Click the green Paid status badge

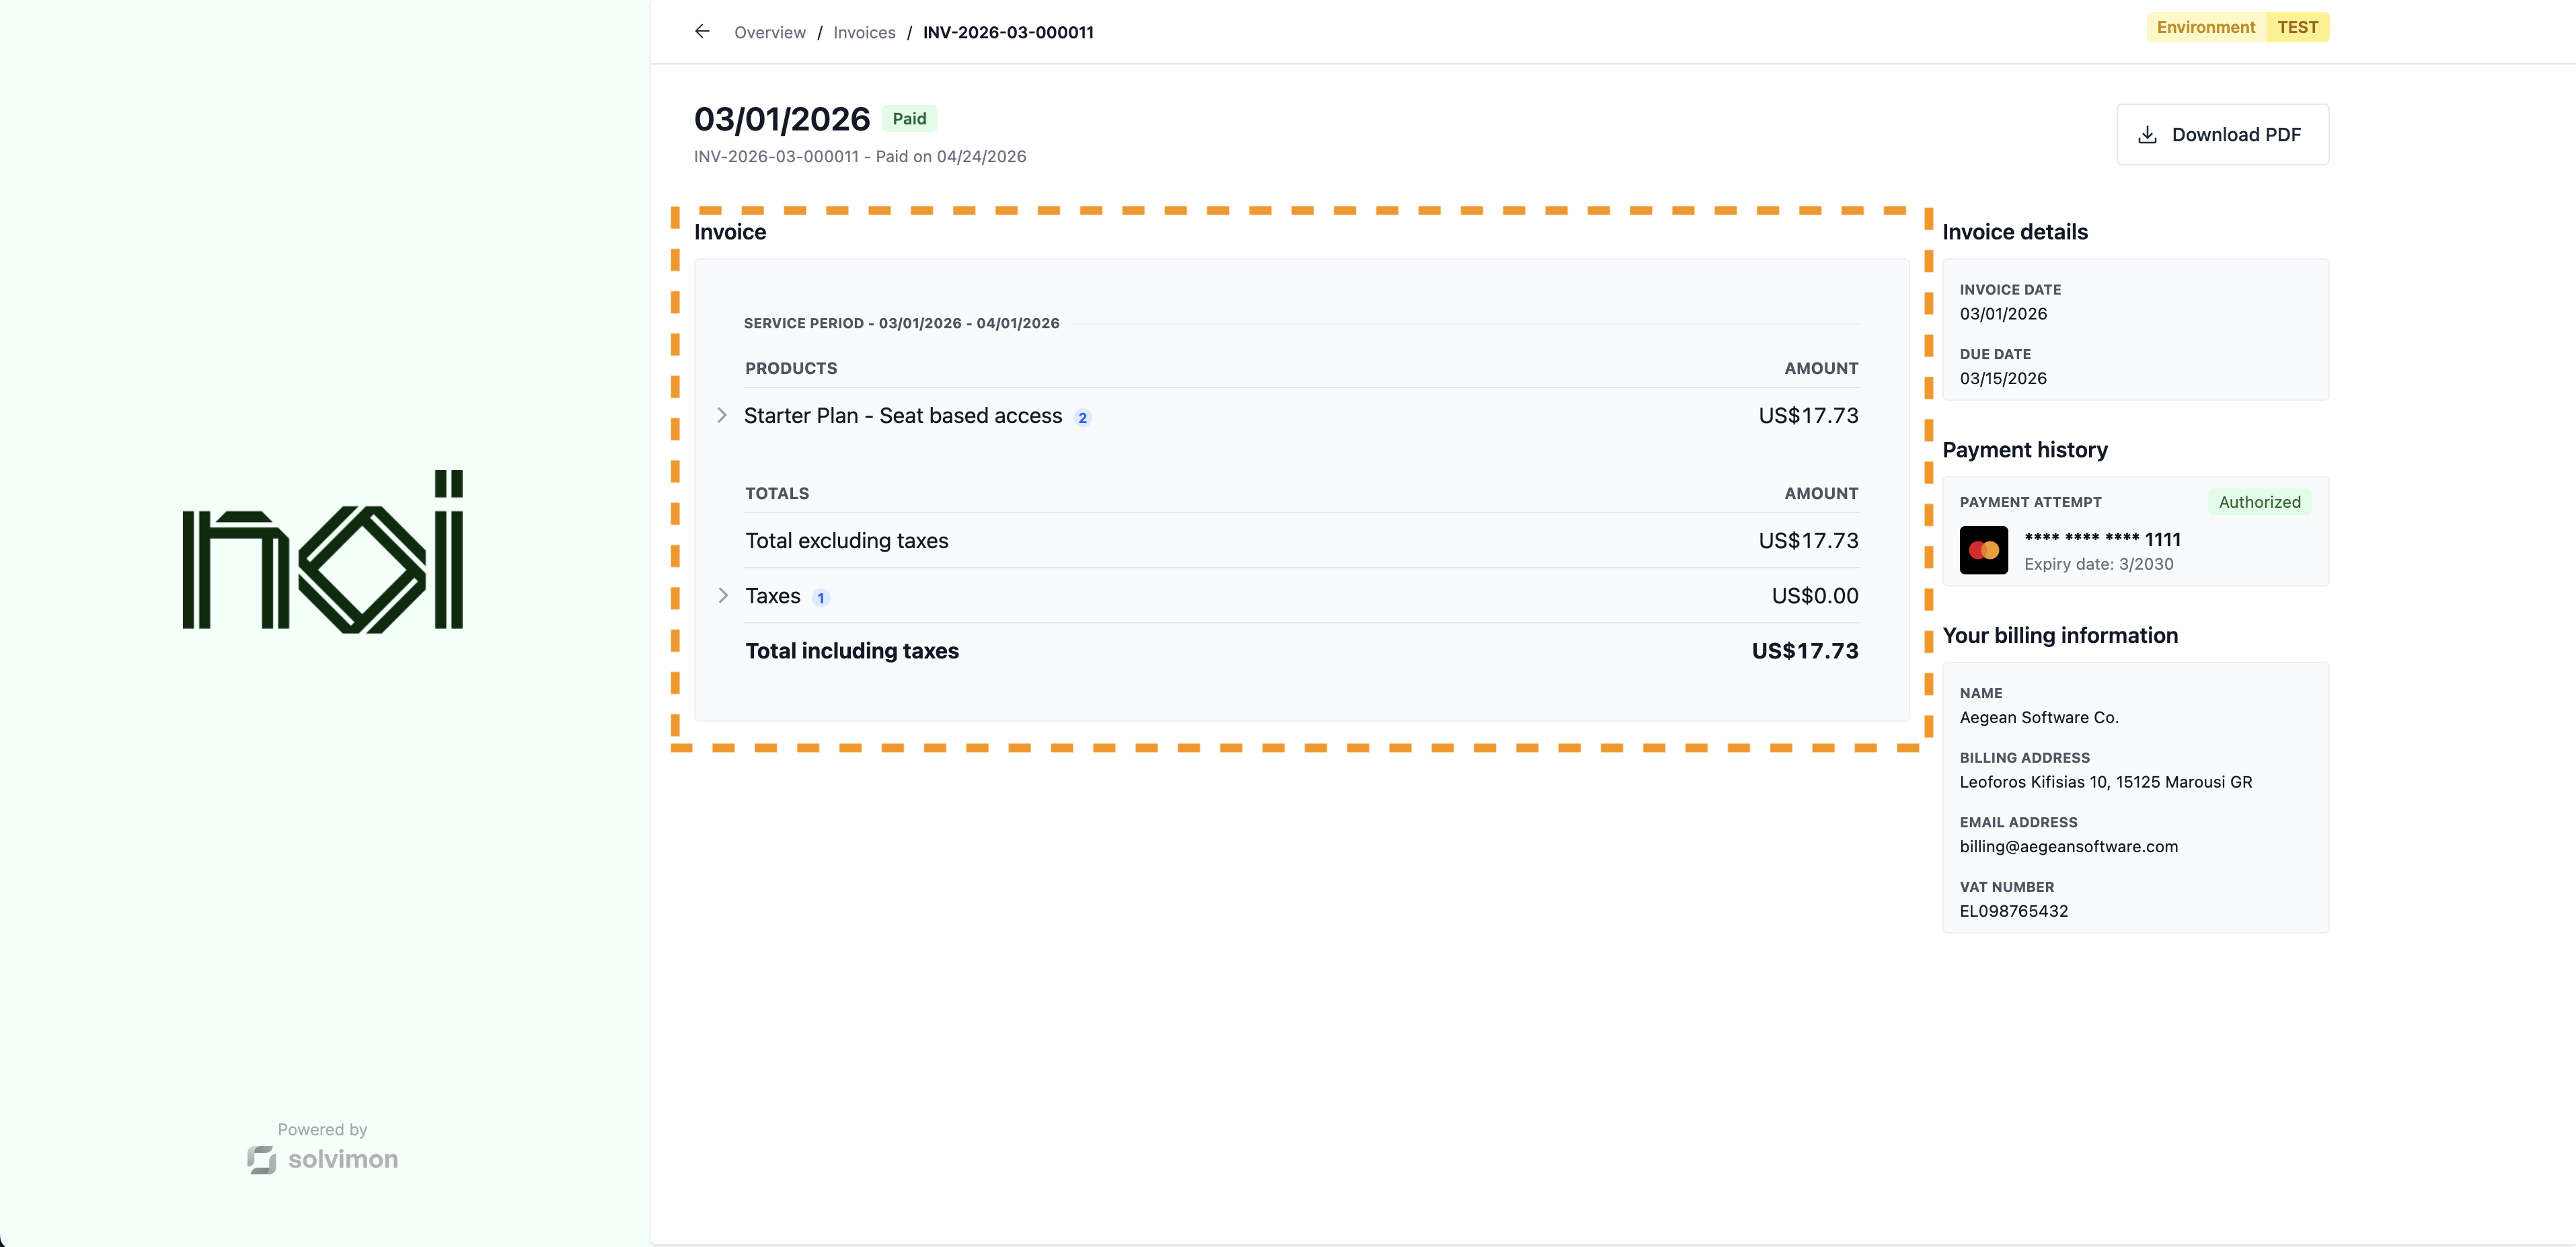point(908,119)
